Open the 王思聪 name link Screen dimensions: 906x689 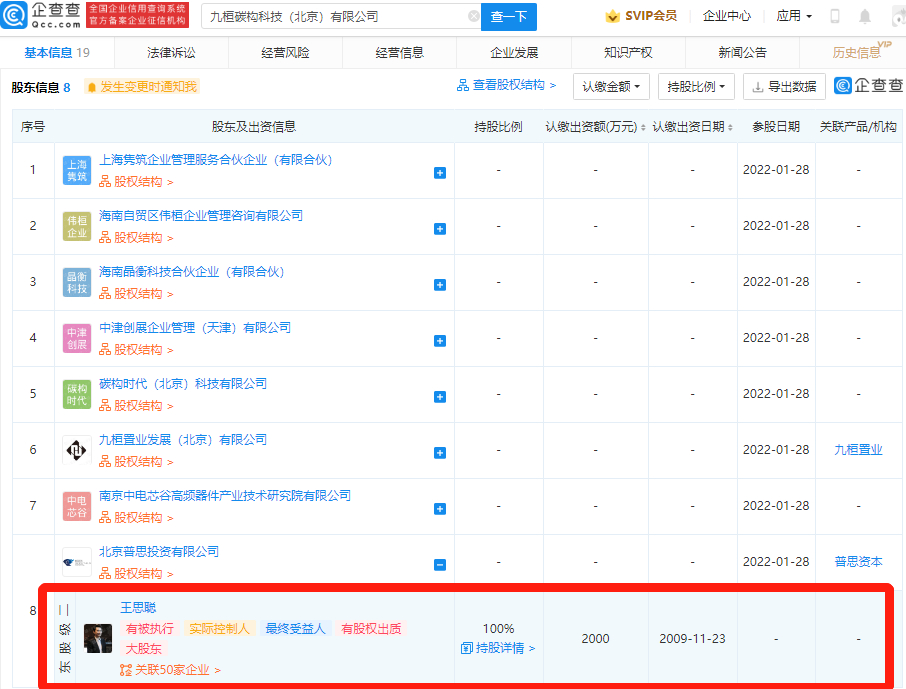138,607
